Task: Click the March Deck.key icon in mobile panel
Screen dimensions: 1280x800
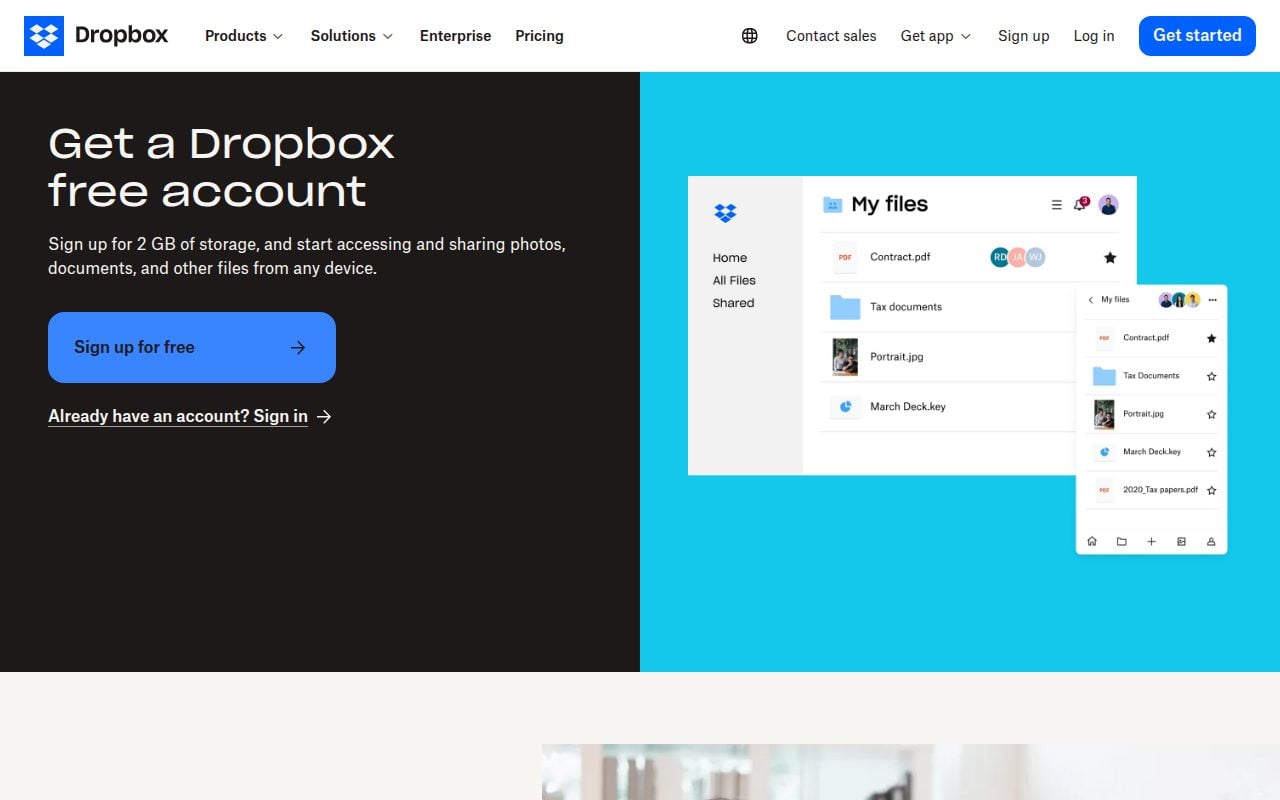Action: click(x=1104, y=452)
